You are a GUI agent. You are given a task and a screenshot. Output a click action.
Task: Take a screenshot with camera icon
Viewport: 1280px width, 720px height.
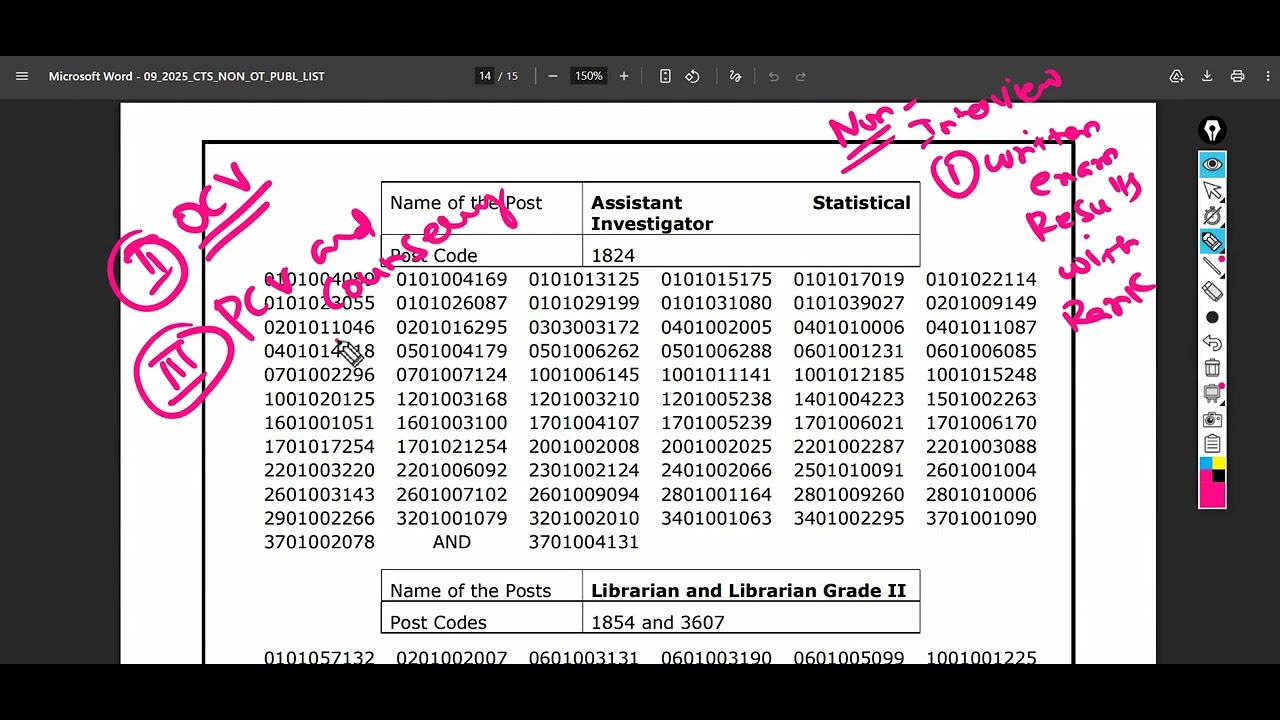coord(1212,419)
